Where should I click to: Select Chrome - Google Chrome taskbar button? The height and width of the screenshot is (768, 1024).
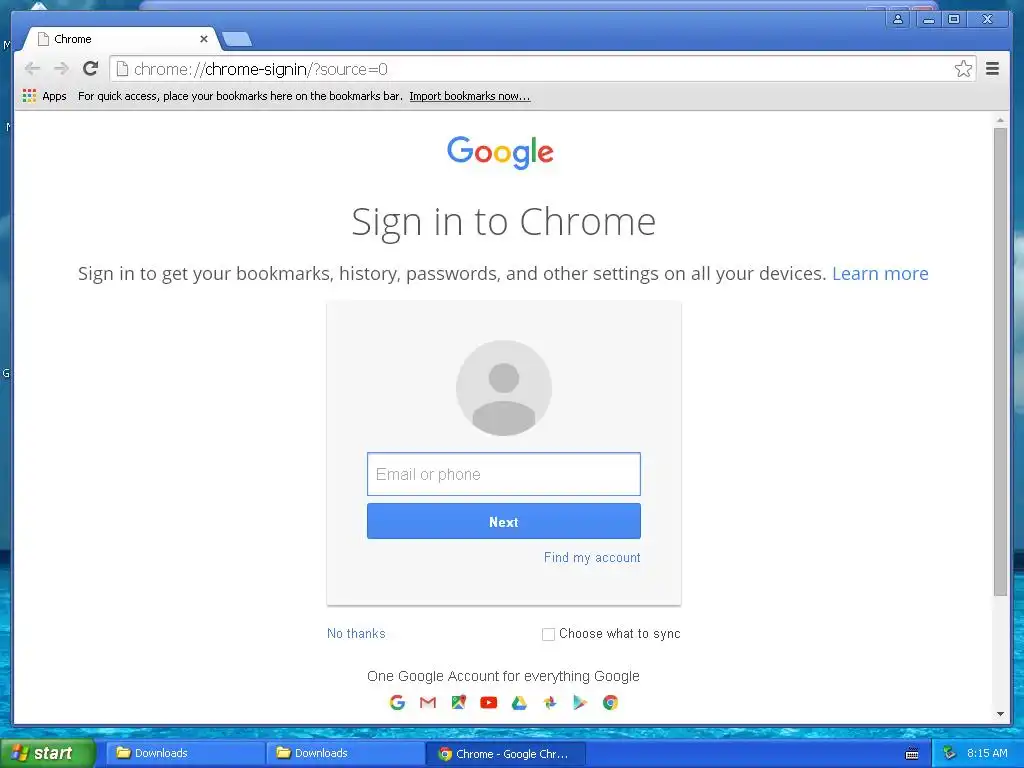(505, 754)
